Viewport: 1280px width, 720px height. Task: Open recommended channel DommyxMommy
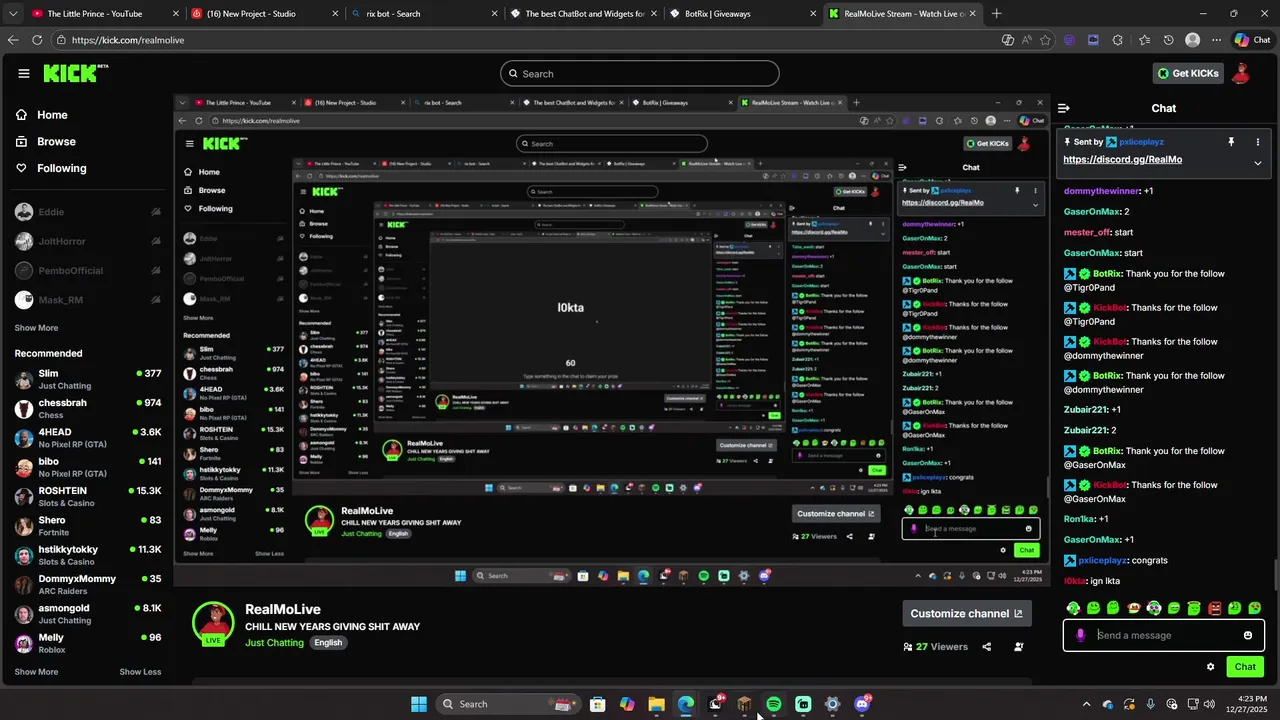[x=87, y=584]
